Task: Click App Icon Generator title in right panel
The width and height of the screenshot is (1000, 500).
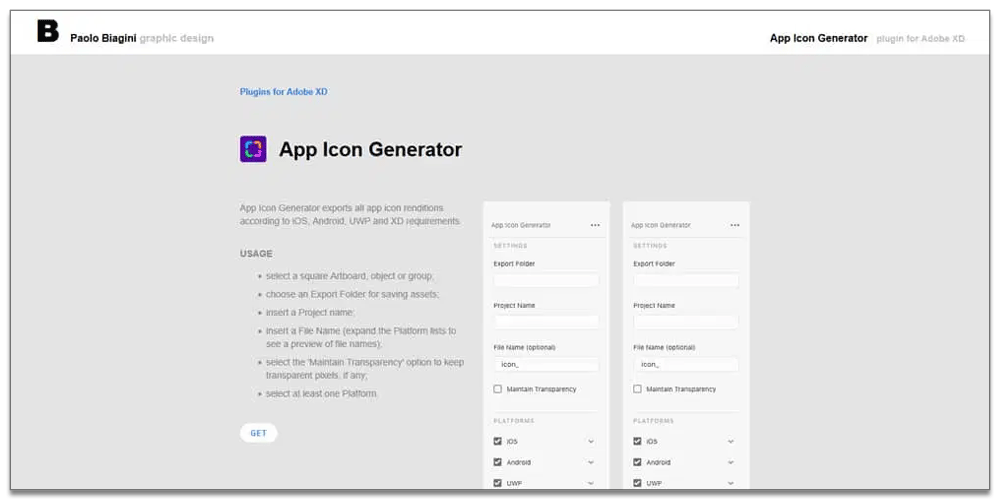Action: (x=661, y=225)
